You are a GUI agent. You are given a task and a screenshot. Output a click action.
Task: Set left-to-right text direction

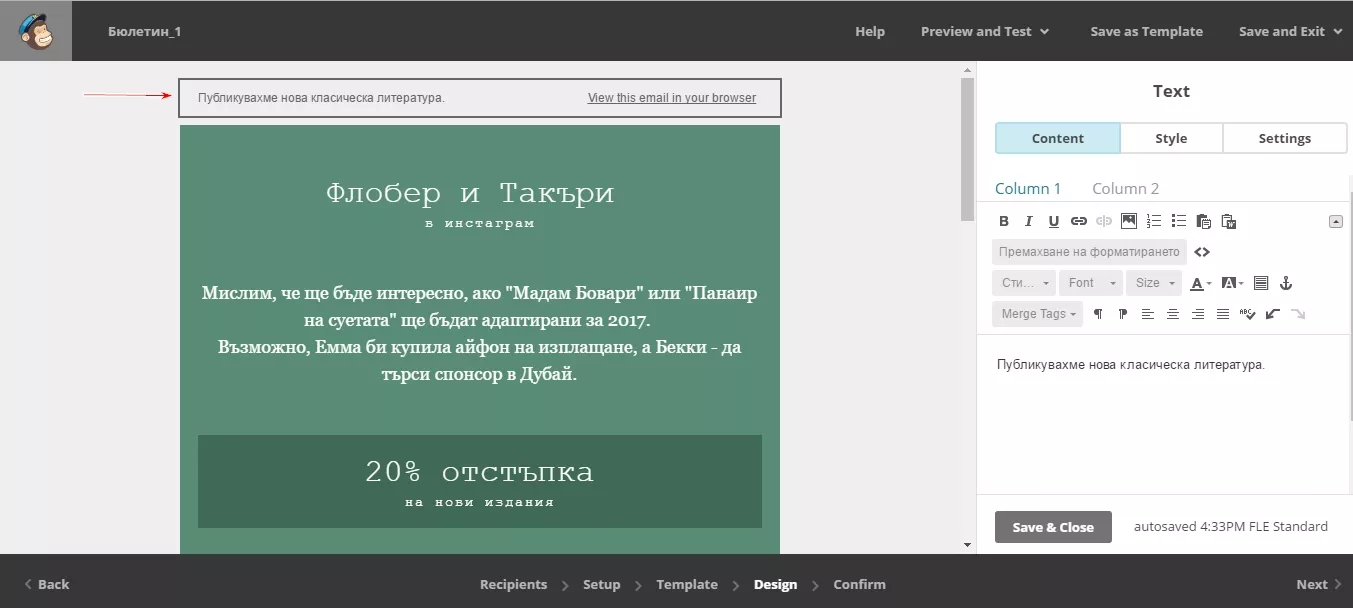coord(1098,314)
